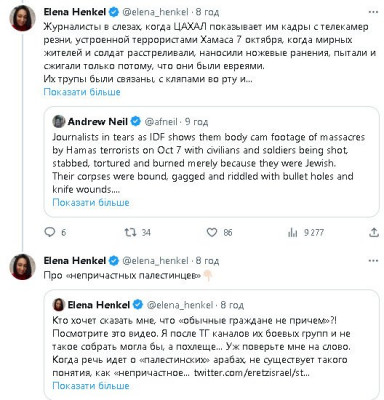Expand Andrew Neil quote with Показати більше

click(x=91, y=202)
